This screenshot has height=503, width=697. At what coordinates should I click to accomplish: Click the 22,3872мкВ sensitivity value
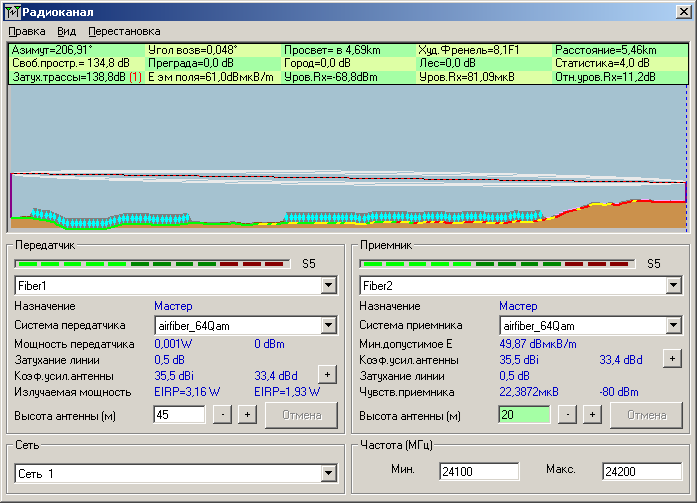tap(529, 392)
